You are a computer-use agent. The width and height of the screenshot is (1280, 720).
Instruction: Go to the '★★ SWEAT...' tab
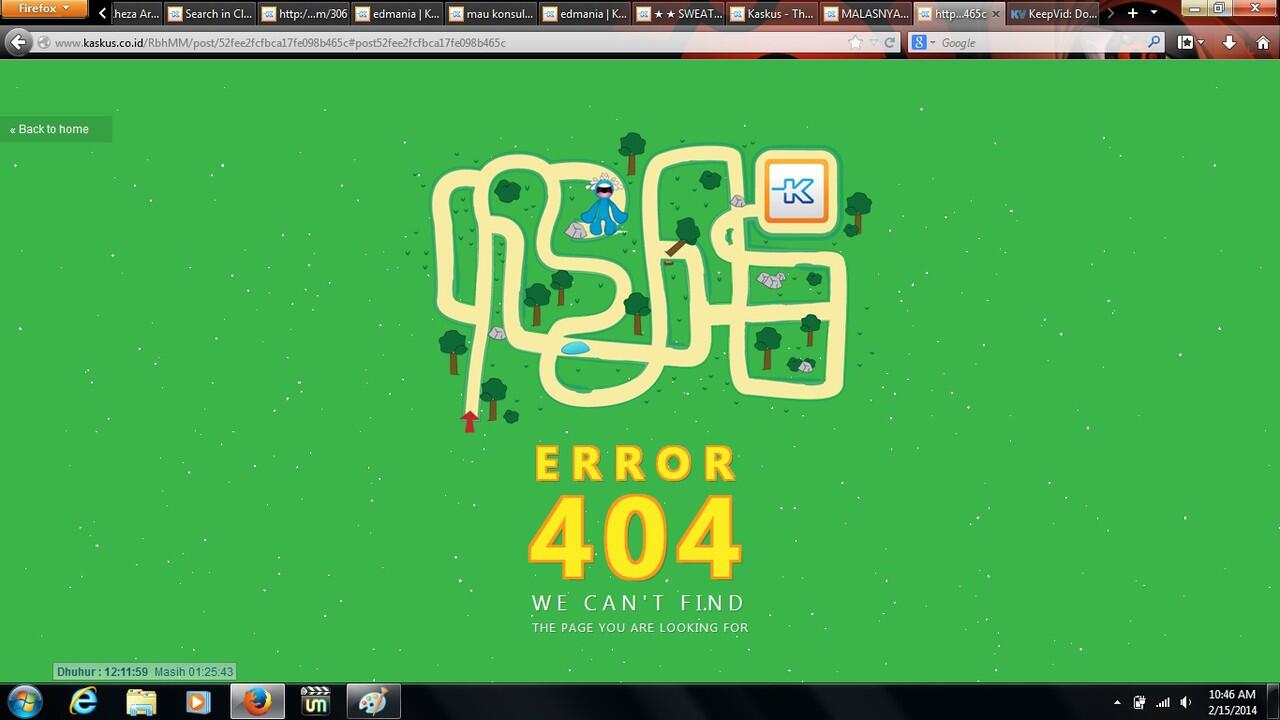[678, 14]
